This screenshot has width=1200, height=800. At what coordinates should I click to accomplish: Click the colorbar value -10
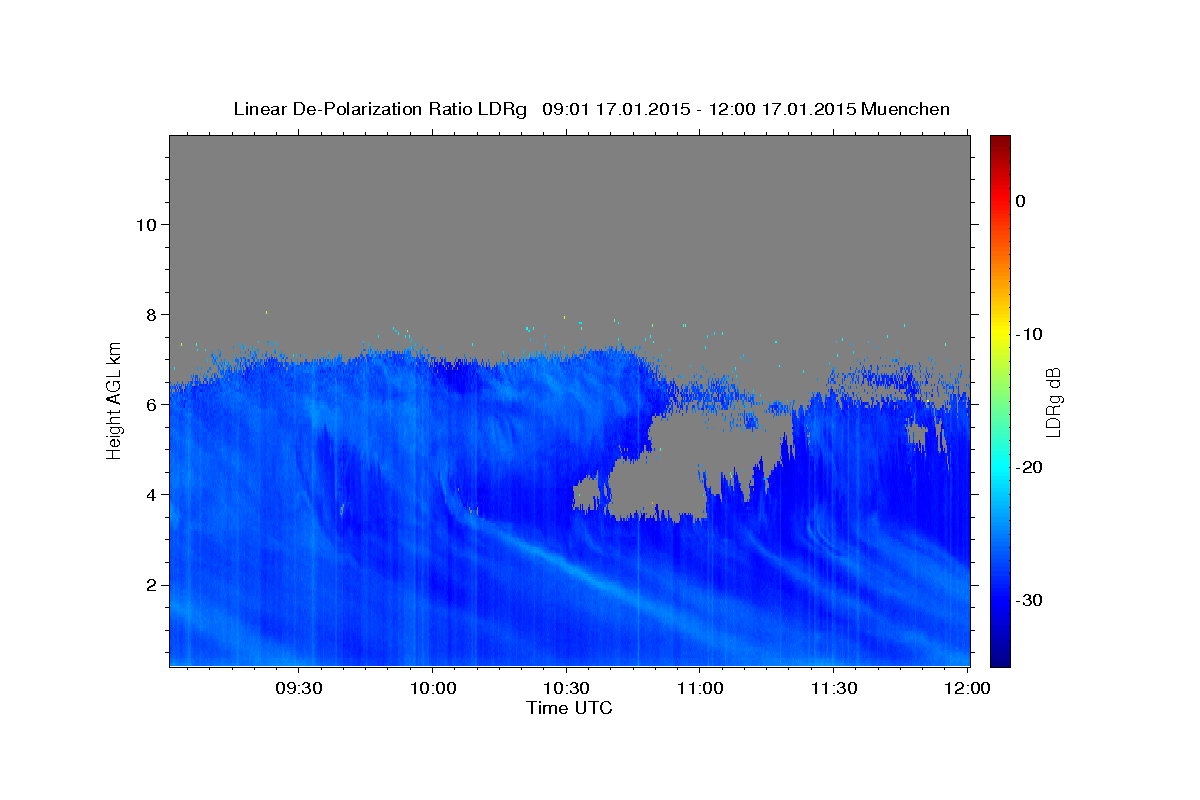[1027, 334]
